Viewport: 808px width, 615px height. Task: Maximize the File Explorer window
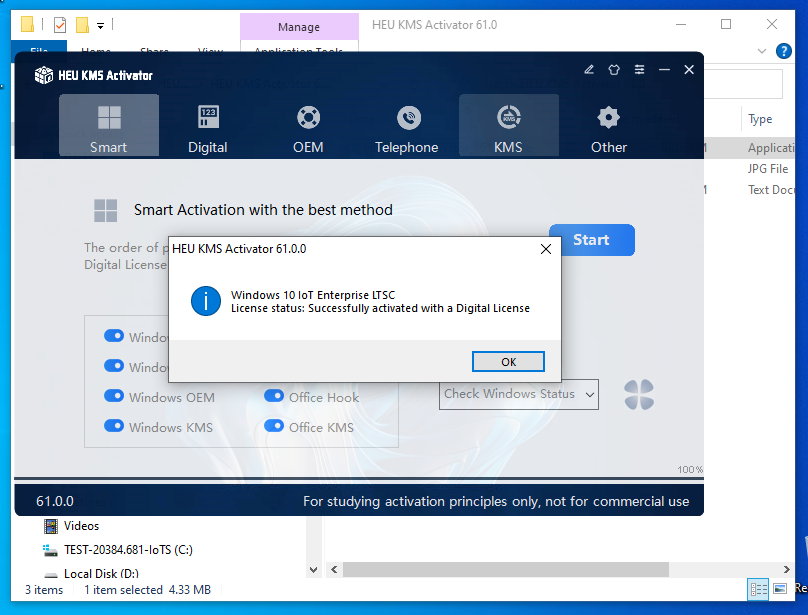726,24
